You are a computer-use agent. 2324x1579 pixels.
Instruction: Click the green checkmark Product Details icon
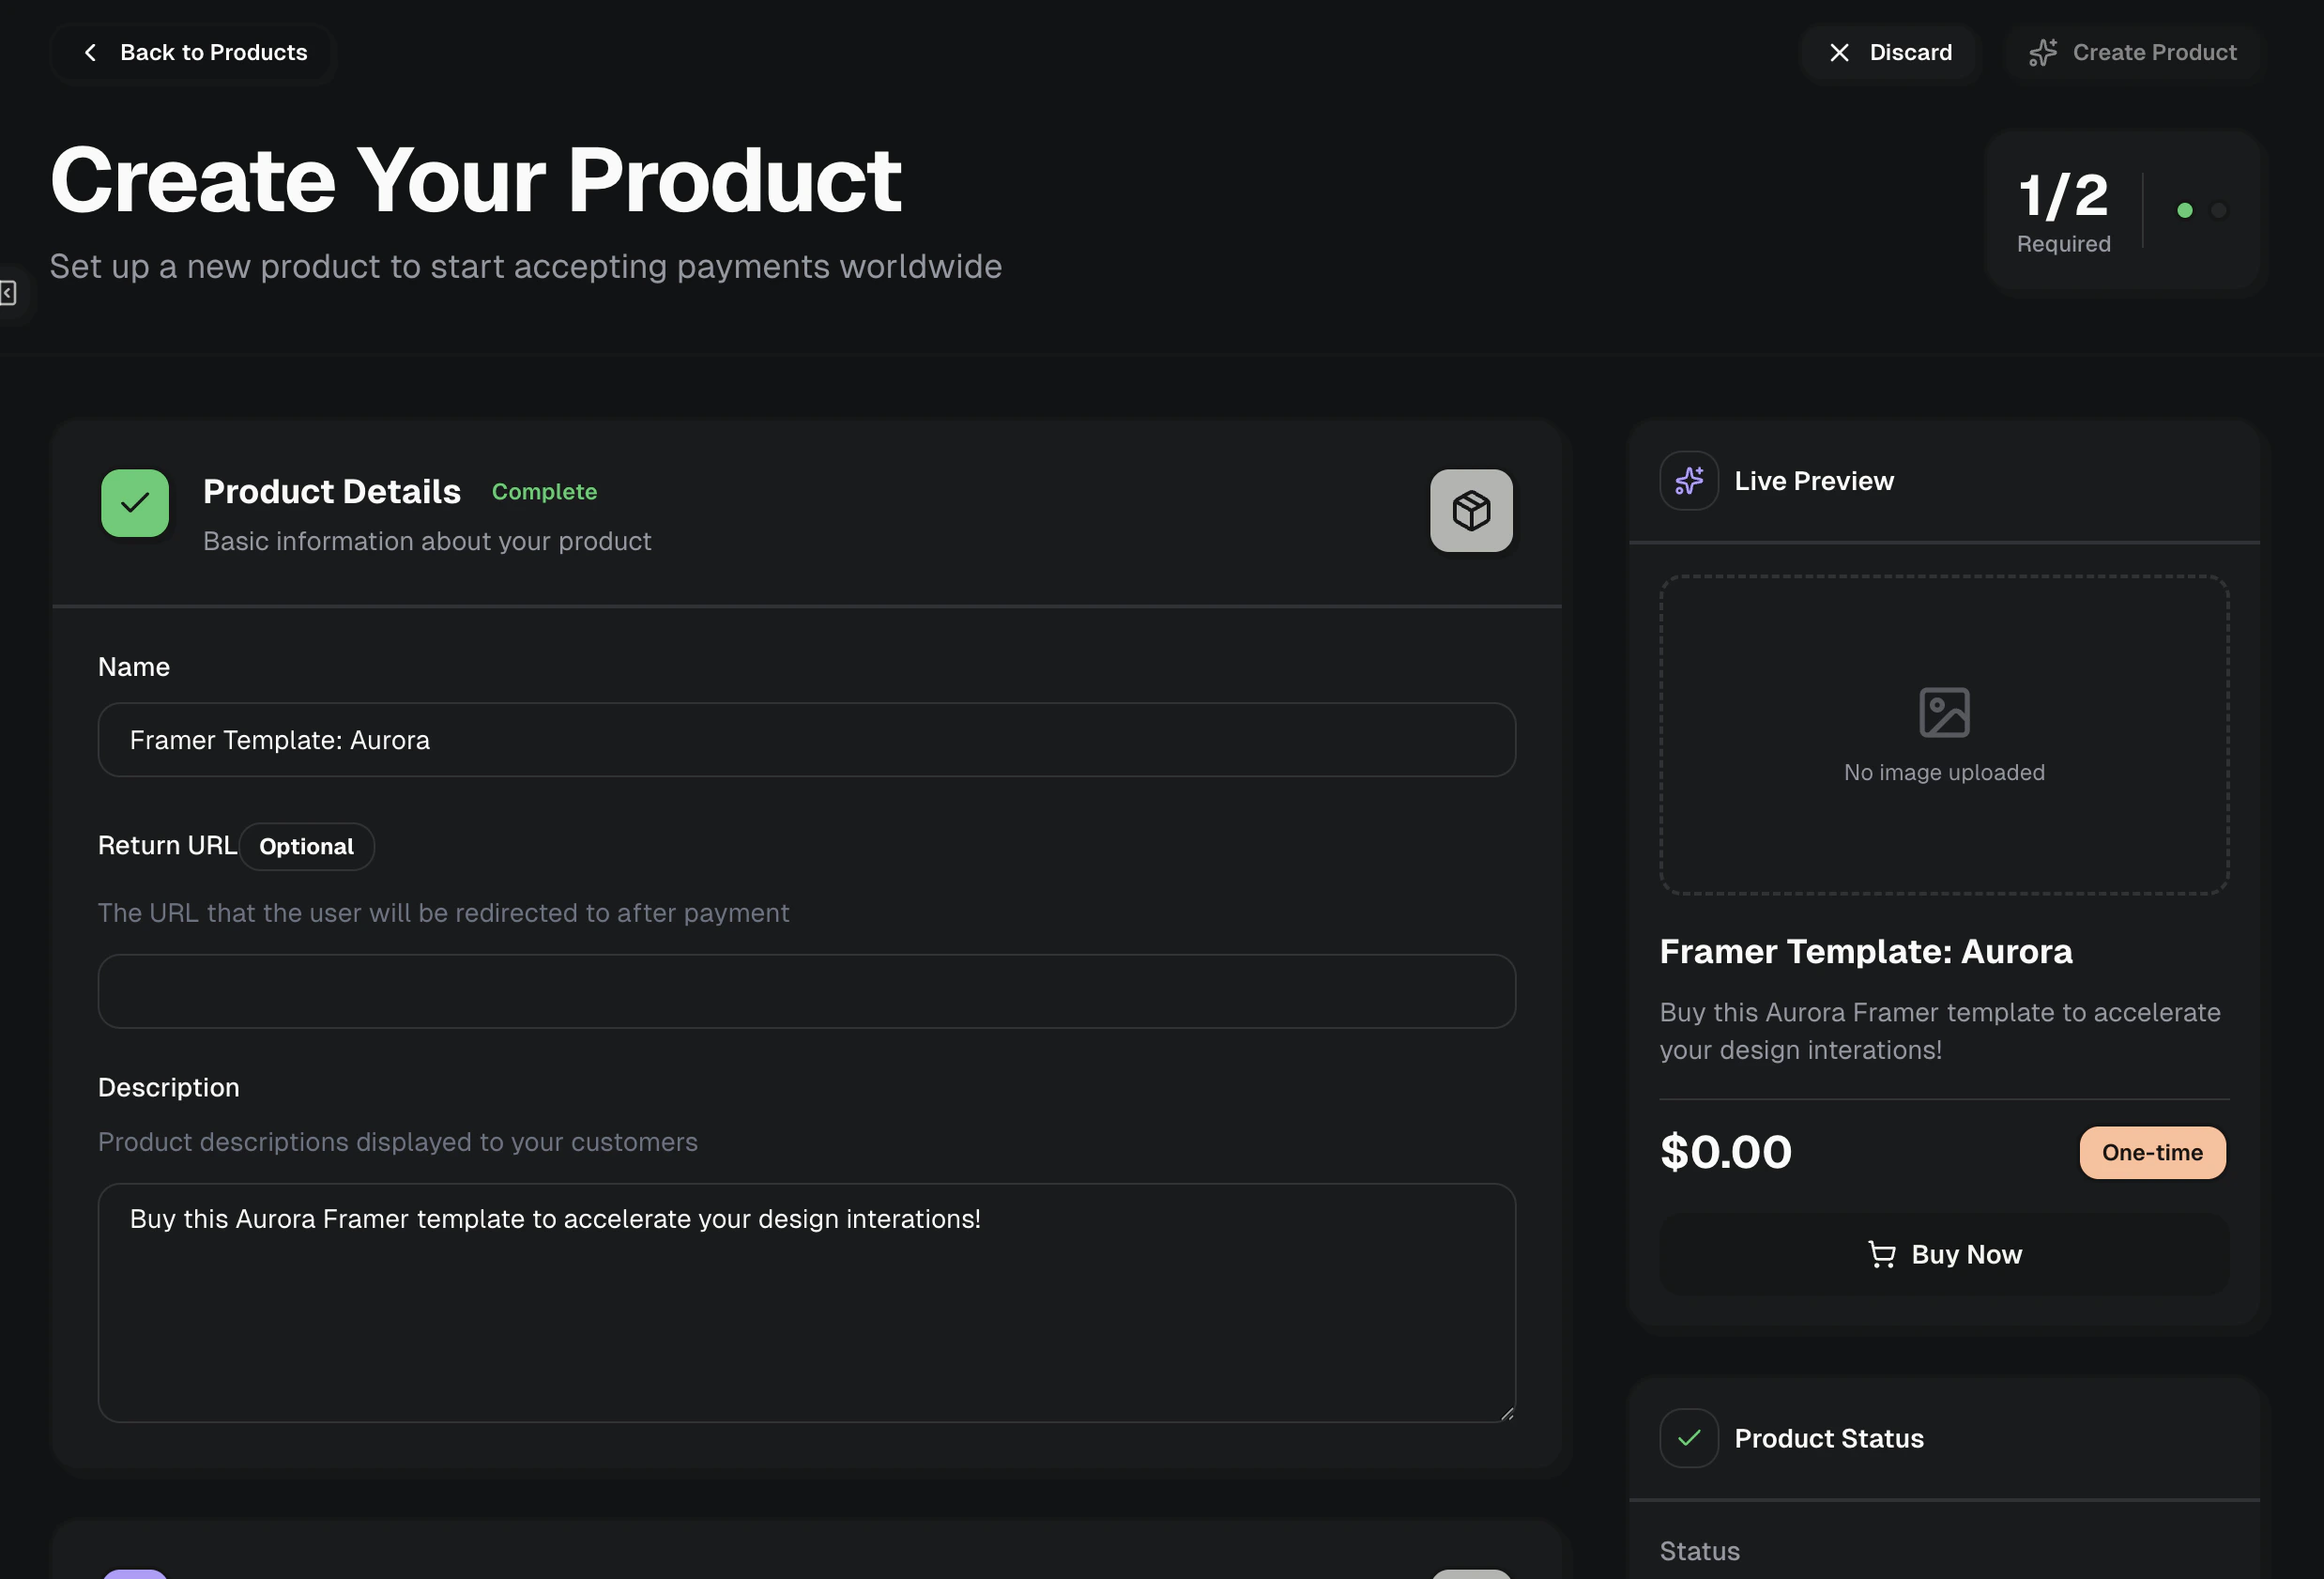point(135,503)
